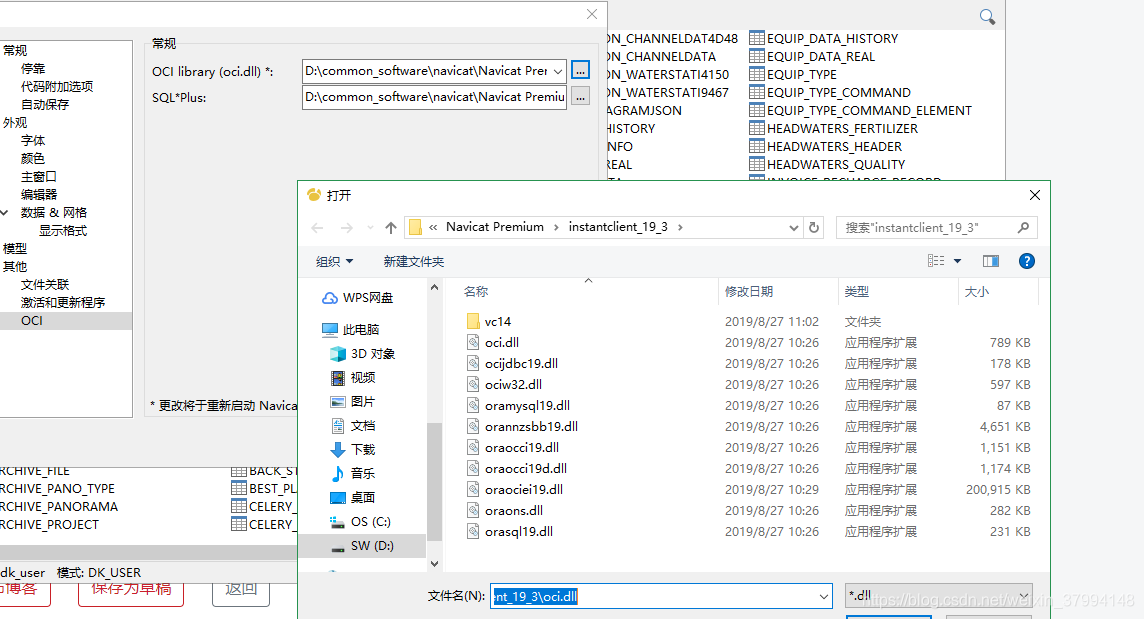Select 激活和更新程序 option
The height and width of the screenshot is (619, 1144).
tap(63, 302)
